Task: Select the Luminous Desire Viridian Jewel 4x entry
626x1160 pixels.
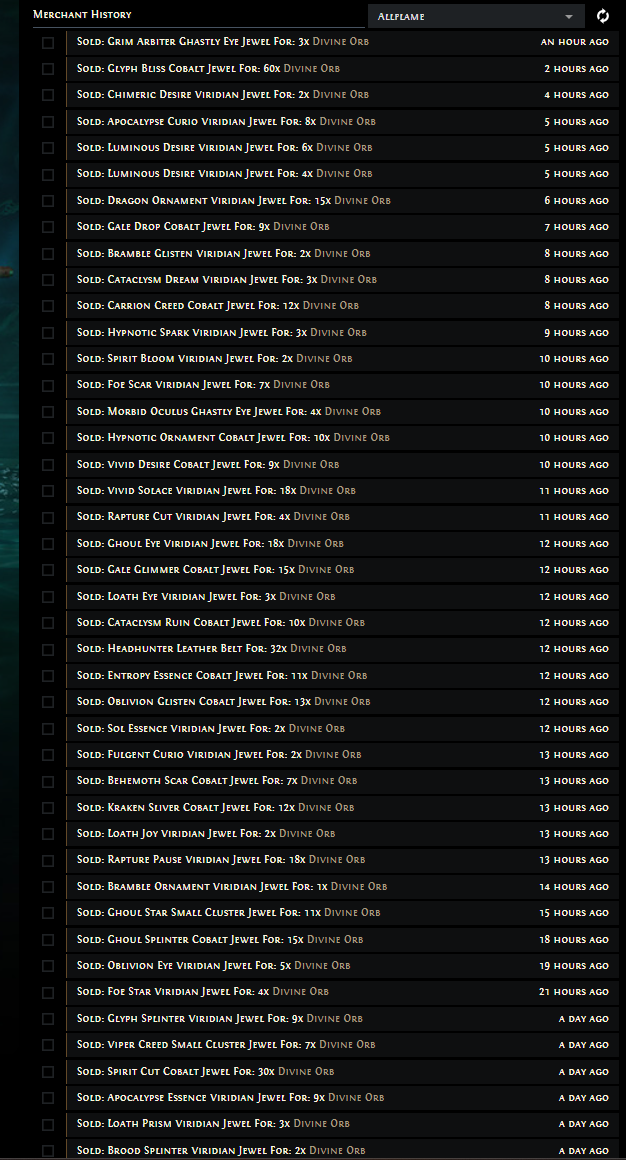Action: pos(343,174)
